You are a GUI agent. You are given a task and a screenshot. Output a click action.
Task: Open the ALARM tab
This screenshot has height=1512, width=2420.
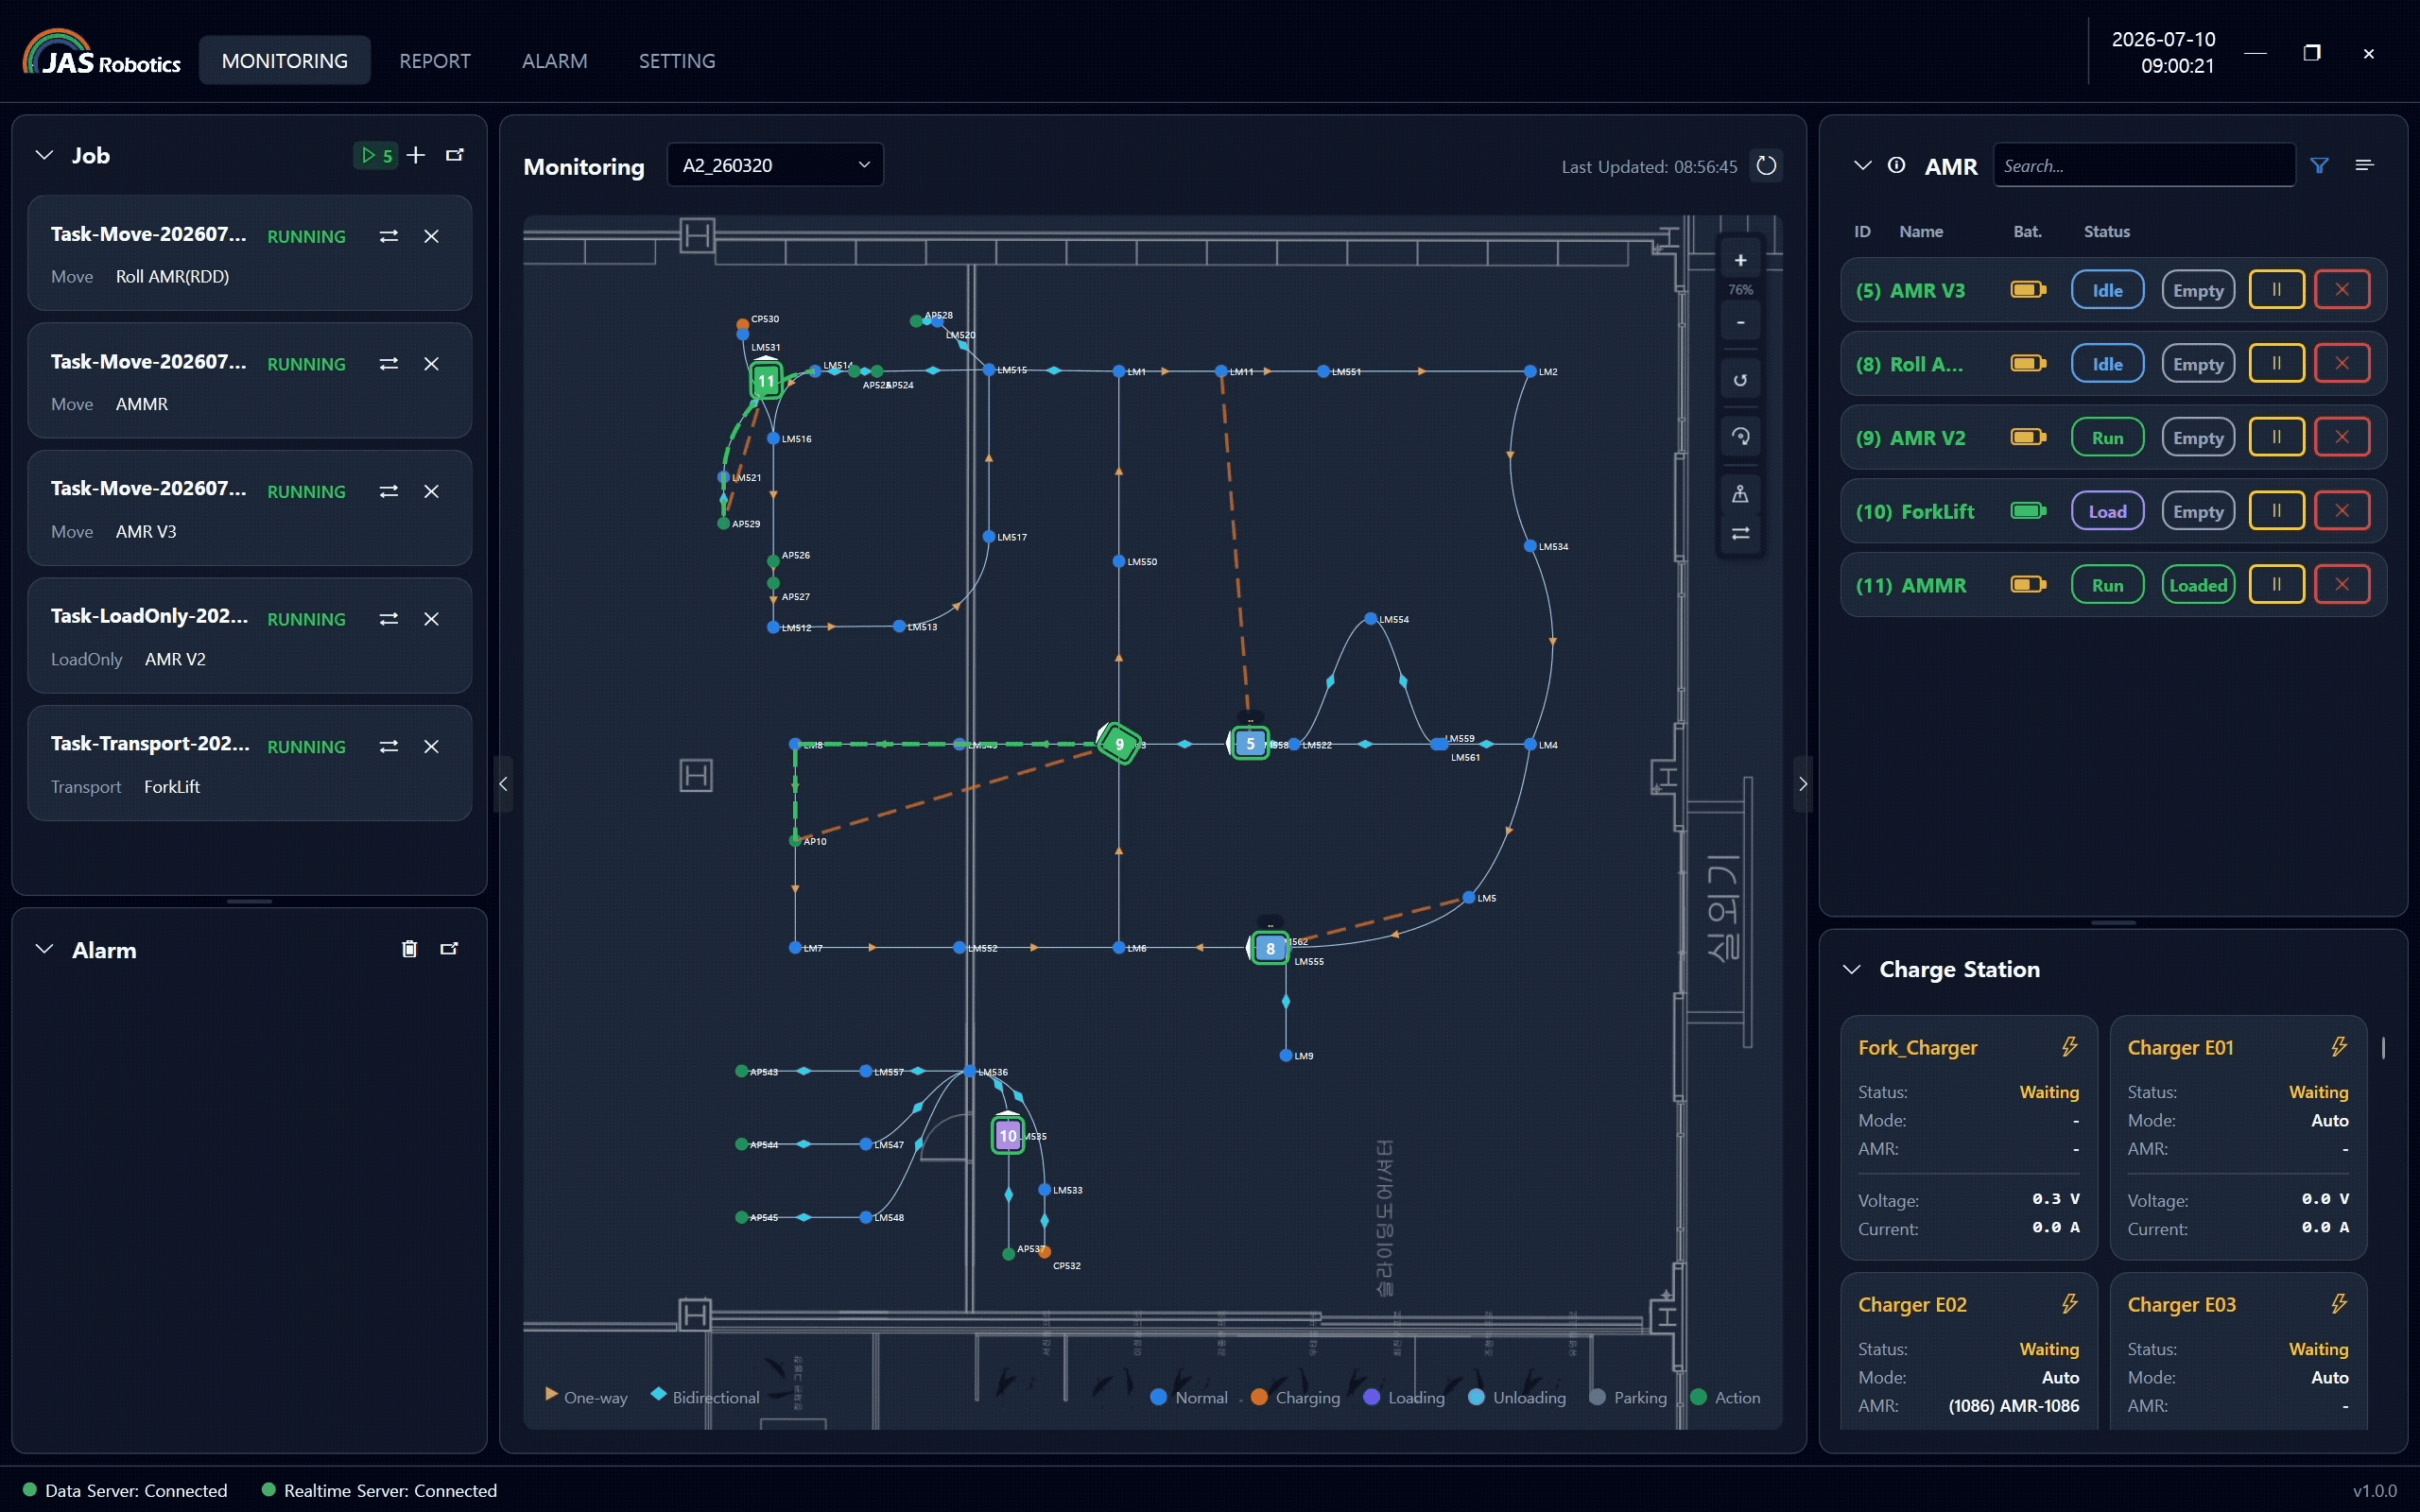pos(555,61)
